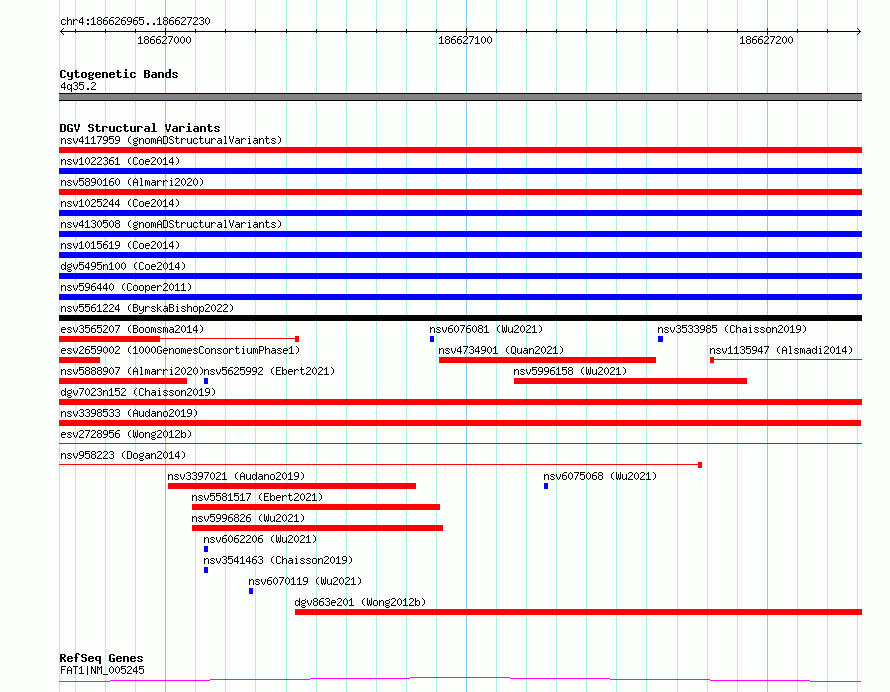This screenshot has height=692, width=890.
Task: Click right arrow of the ruler
Action: (x=858, y=31)
